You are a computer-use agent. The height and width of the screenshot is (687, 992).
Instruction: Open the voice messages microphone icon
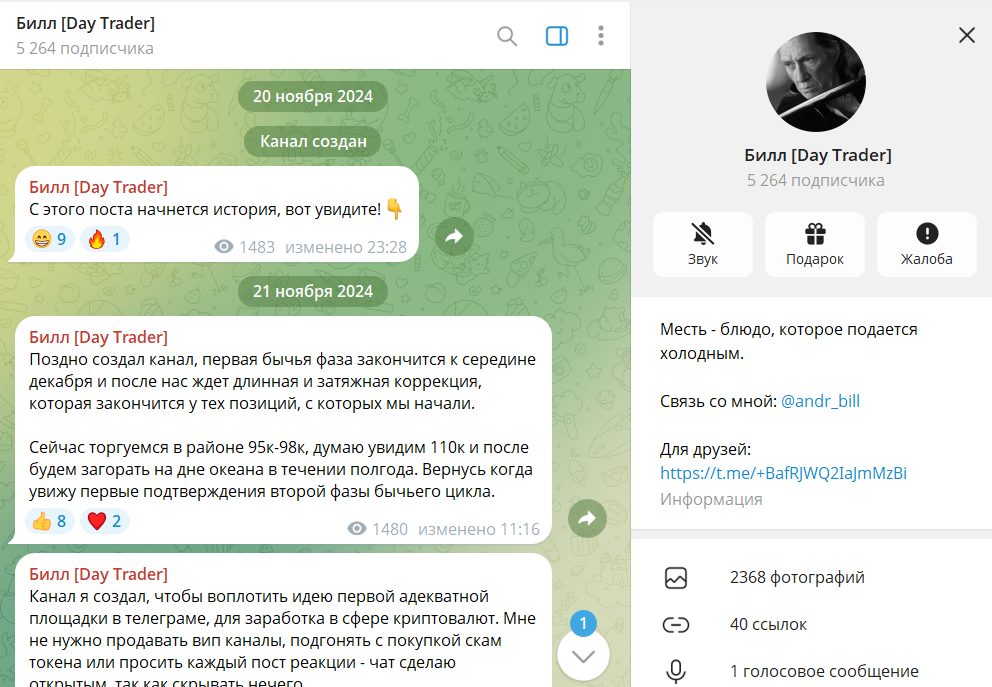pos(676,671)
